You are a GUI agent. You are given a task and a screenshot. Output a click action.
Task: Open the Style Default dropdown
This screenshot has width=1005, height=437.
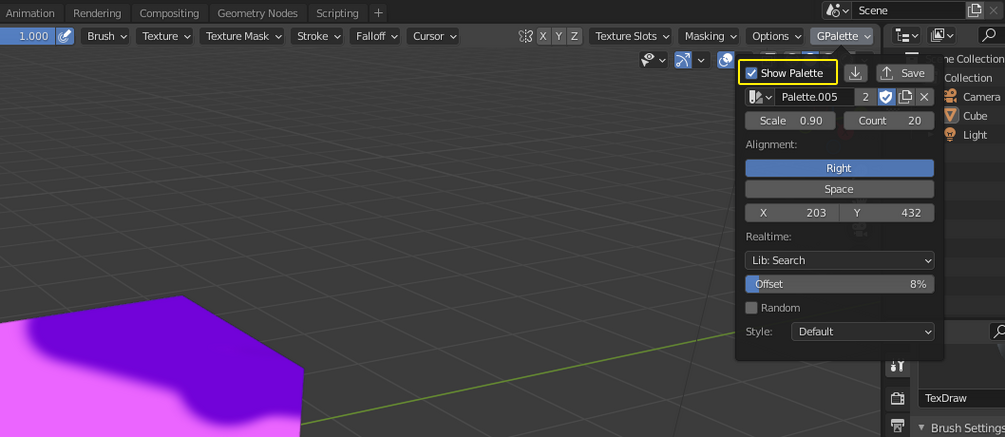[863, 332]
